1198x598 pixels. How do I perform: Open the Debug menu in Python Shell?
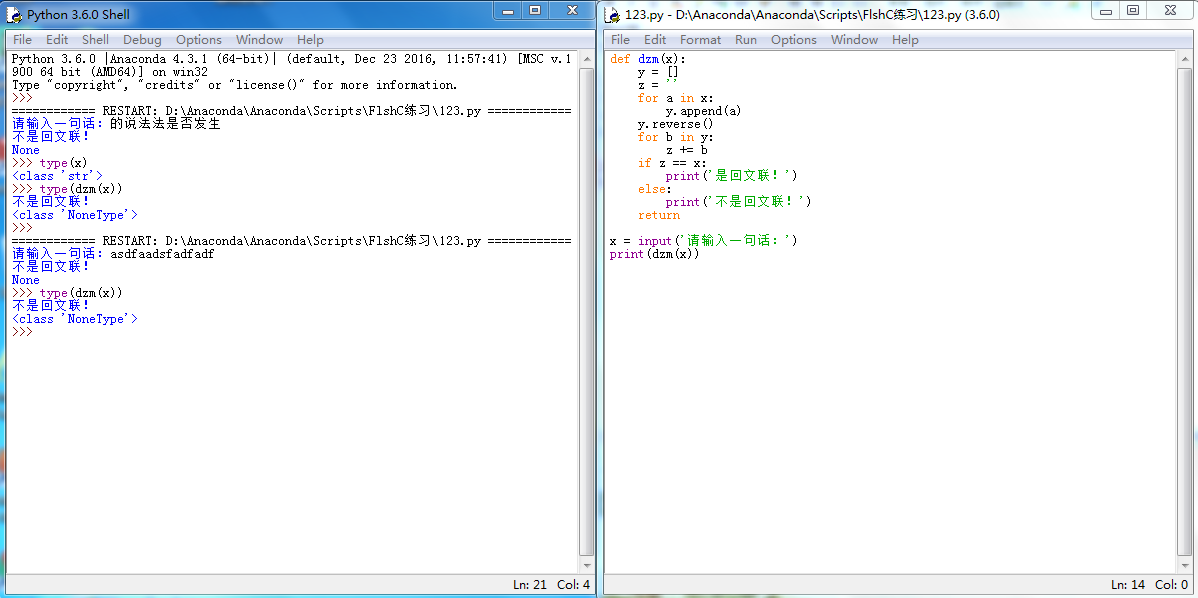click(142, 40)
